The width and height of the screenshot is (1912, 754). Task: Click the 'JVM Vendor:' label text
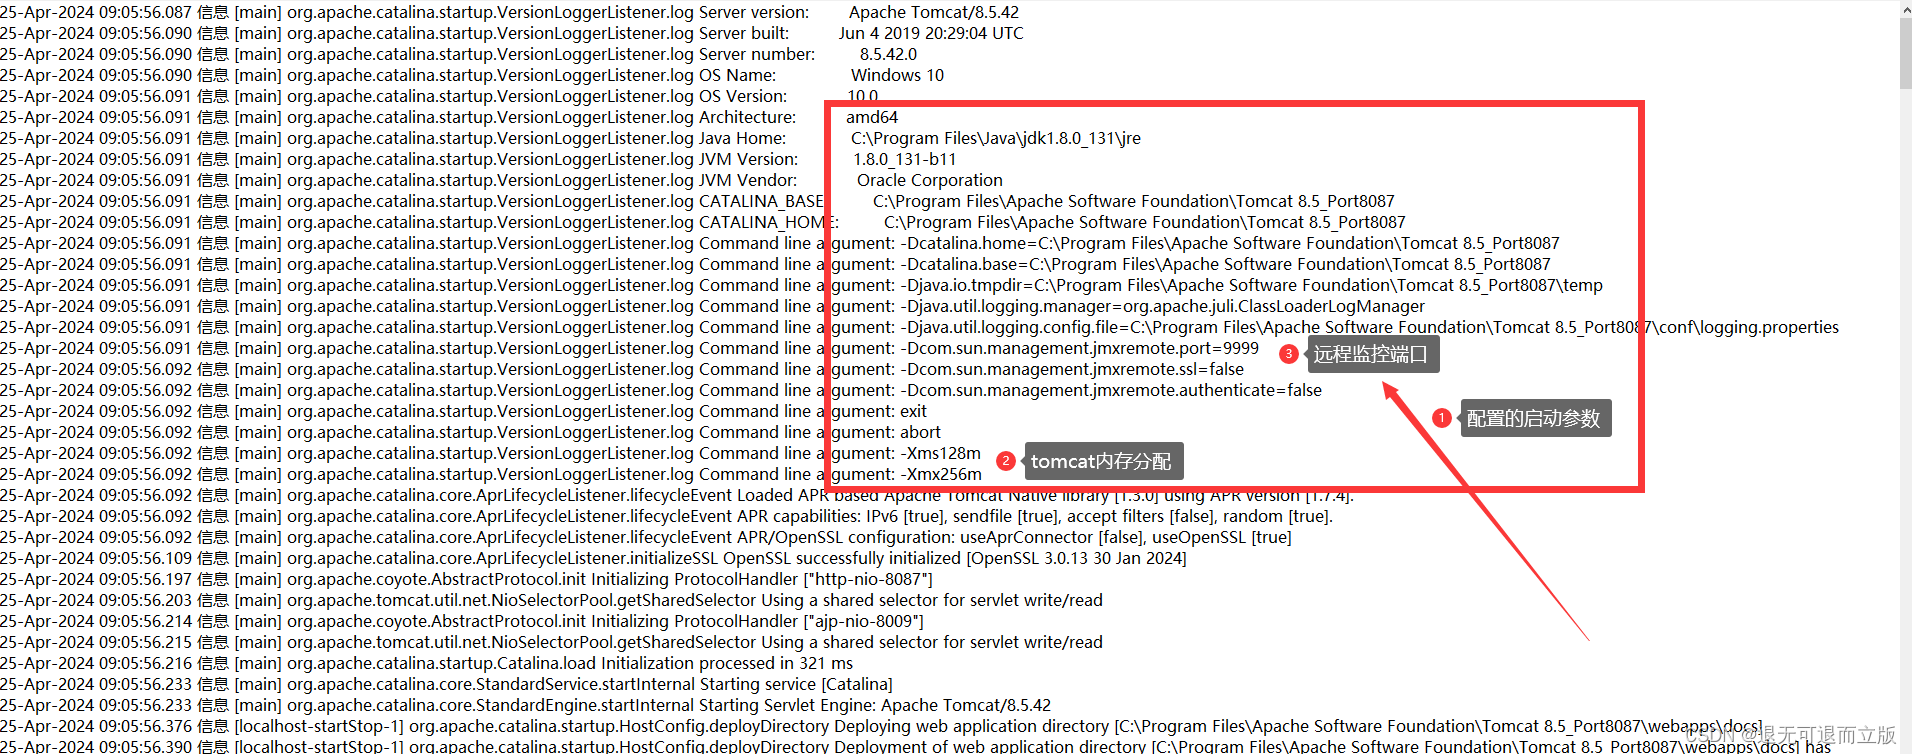[x=748, y=180]
